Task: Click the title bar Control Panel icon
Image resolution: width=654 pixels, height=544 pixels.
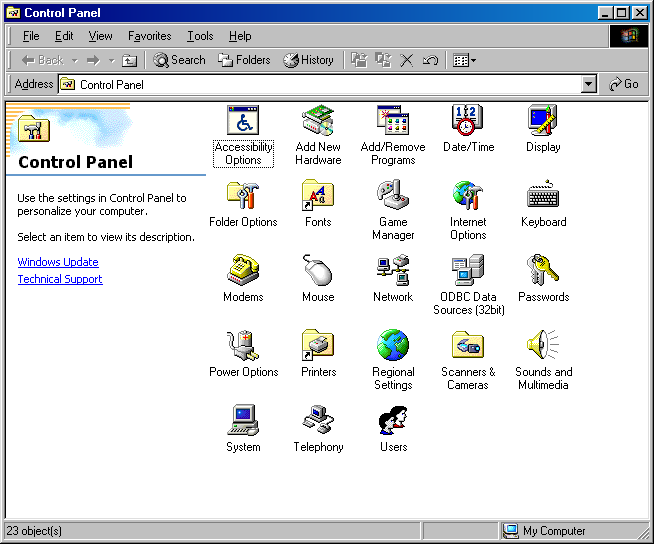Action: pos(14,13)
